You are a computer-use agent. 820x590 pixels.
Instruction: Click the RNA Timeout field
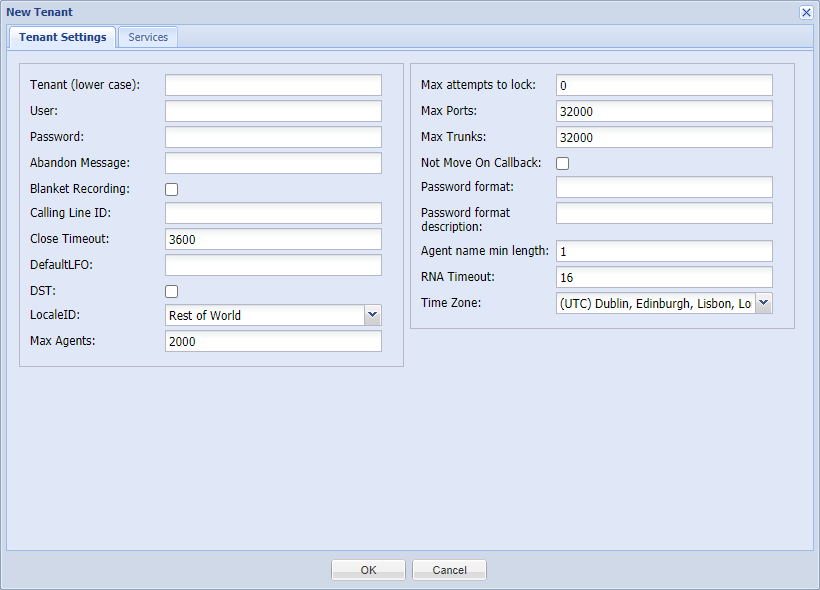click(x=664, y=277)
